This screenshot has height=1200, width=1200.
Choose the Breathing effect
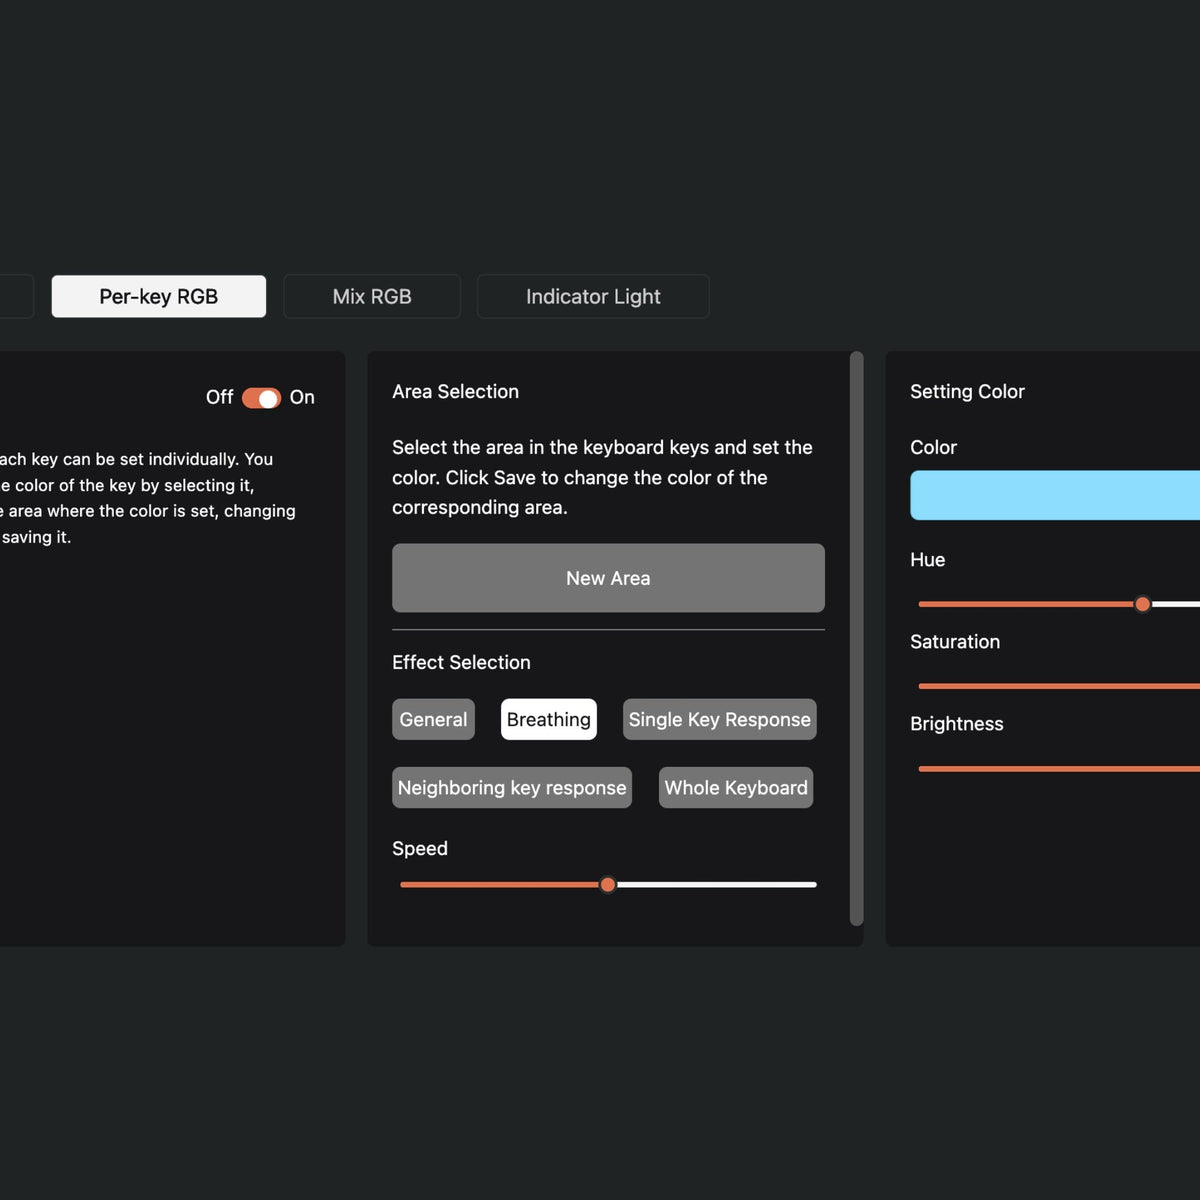click(x=548, y=719)
